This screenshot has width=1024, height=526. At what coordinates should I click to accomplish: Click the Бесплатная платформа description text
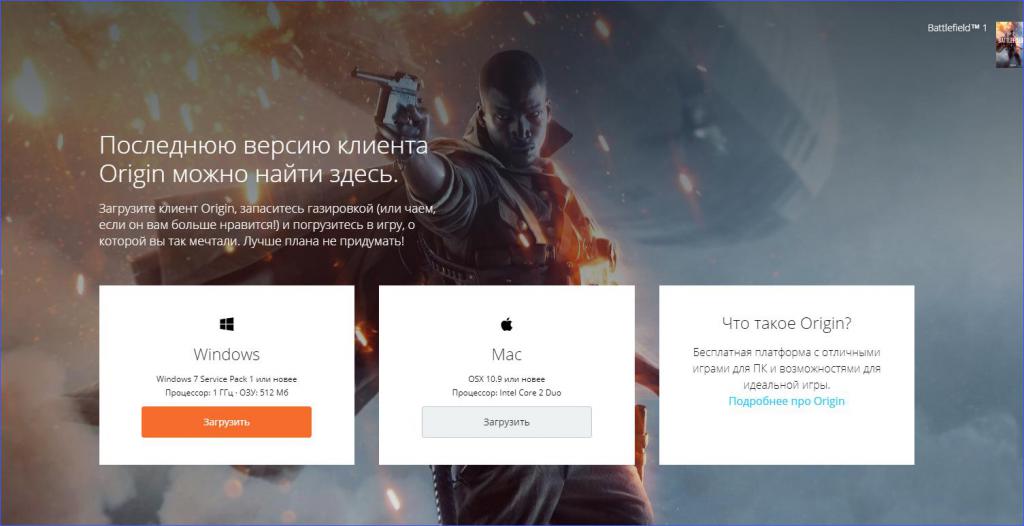[786, 369]
